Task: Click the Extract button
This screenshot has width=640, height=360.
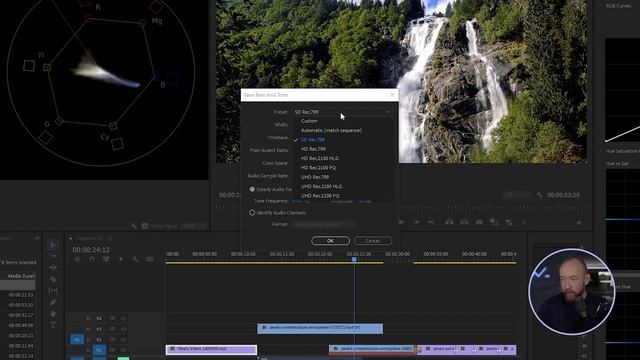Action: 464,222
